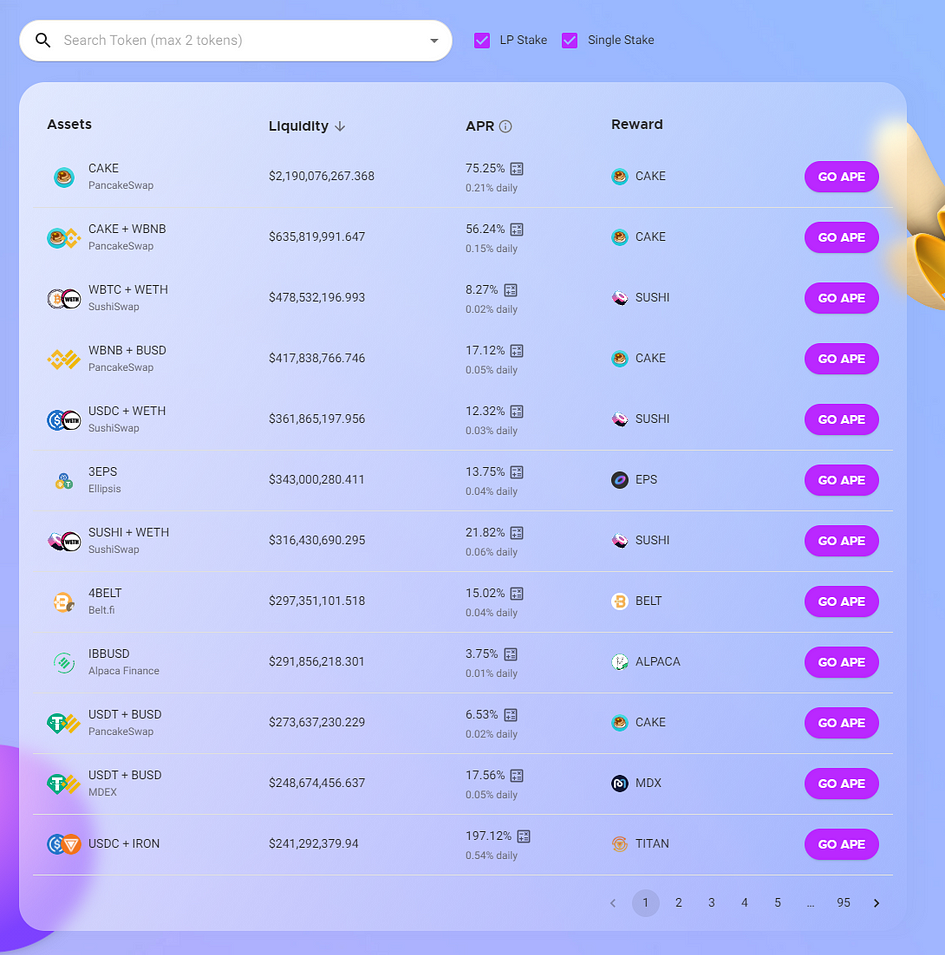Screen dimensions: 945x955
Task: Click the 4BELT asset icon
Action: point(64,602)
